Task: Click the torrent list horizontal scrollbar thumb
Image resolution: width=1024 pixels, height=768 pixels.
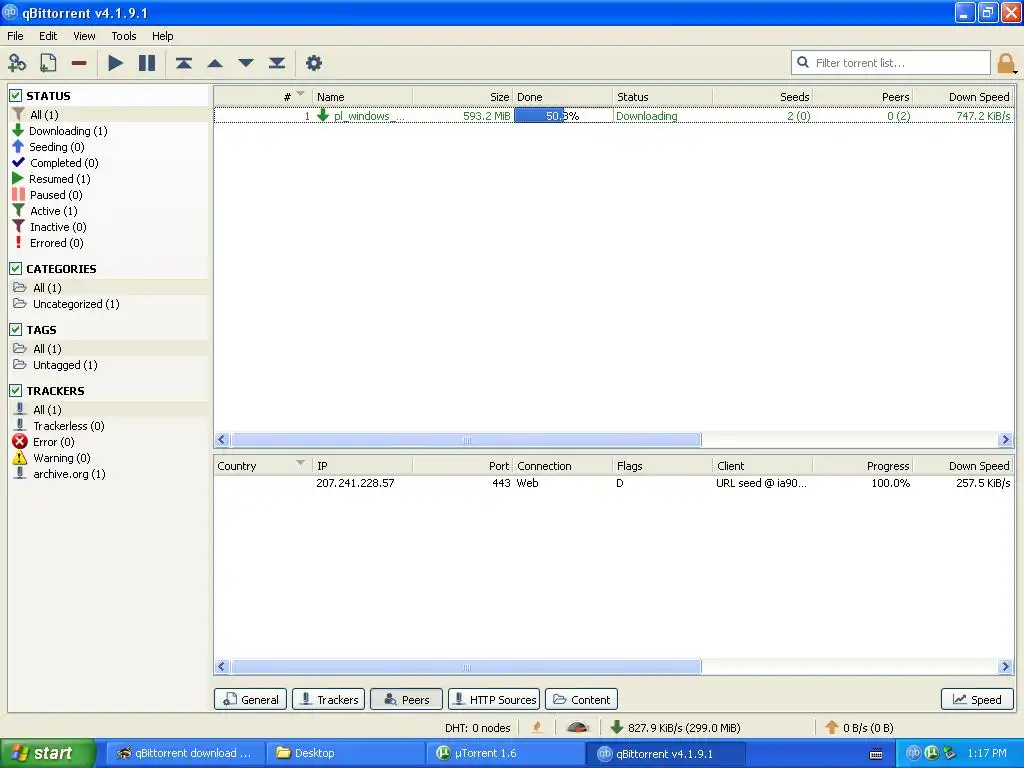Action: click(x=466, y=440)
